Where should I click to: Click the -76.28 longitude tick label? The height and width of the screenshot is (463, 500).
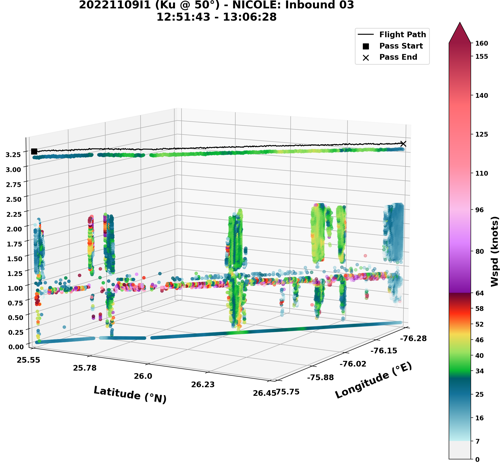tap(413, 338)
